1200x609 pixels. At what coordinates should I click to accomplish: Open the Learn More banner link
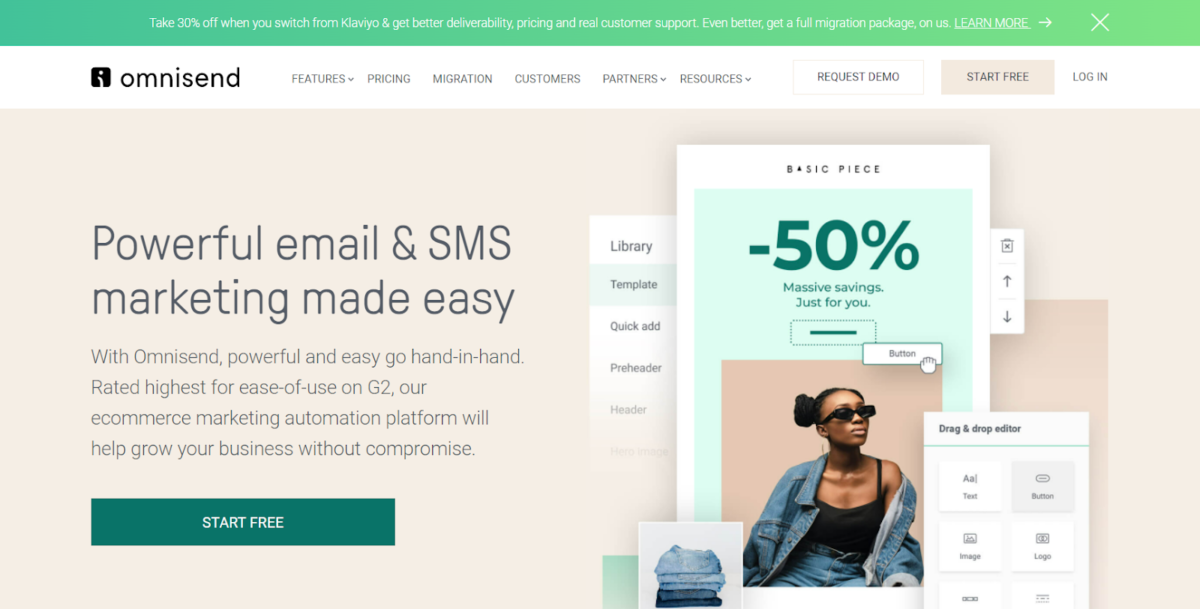991,22
